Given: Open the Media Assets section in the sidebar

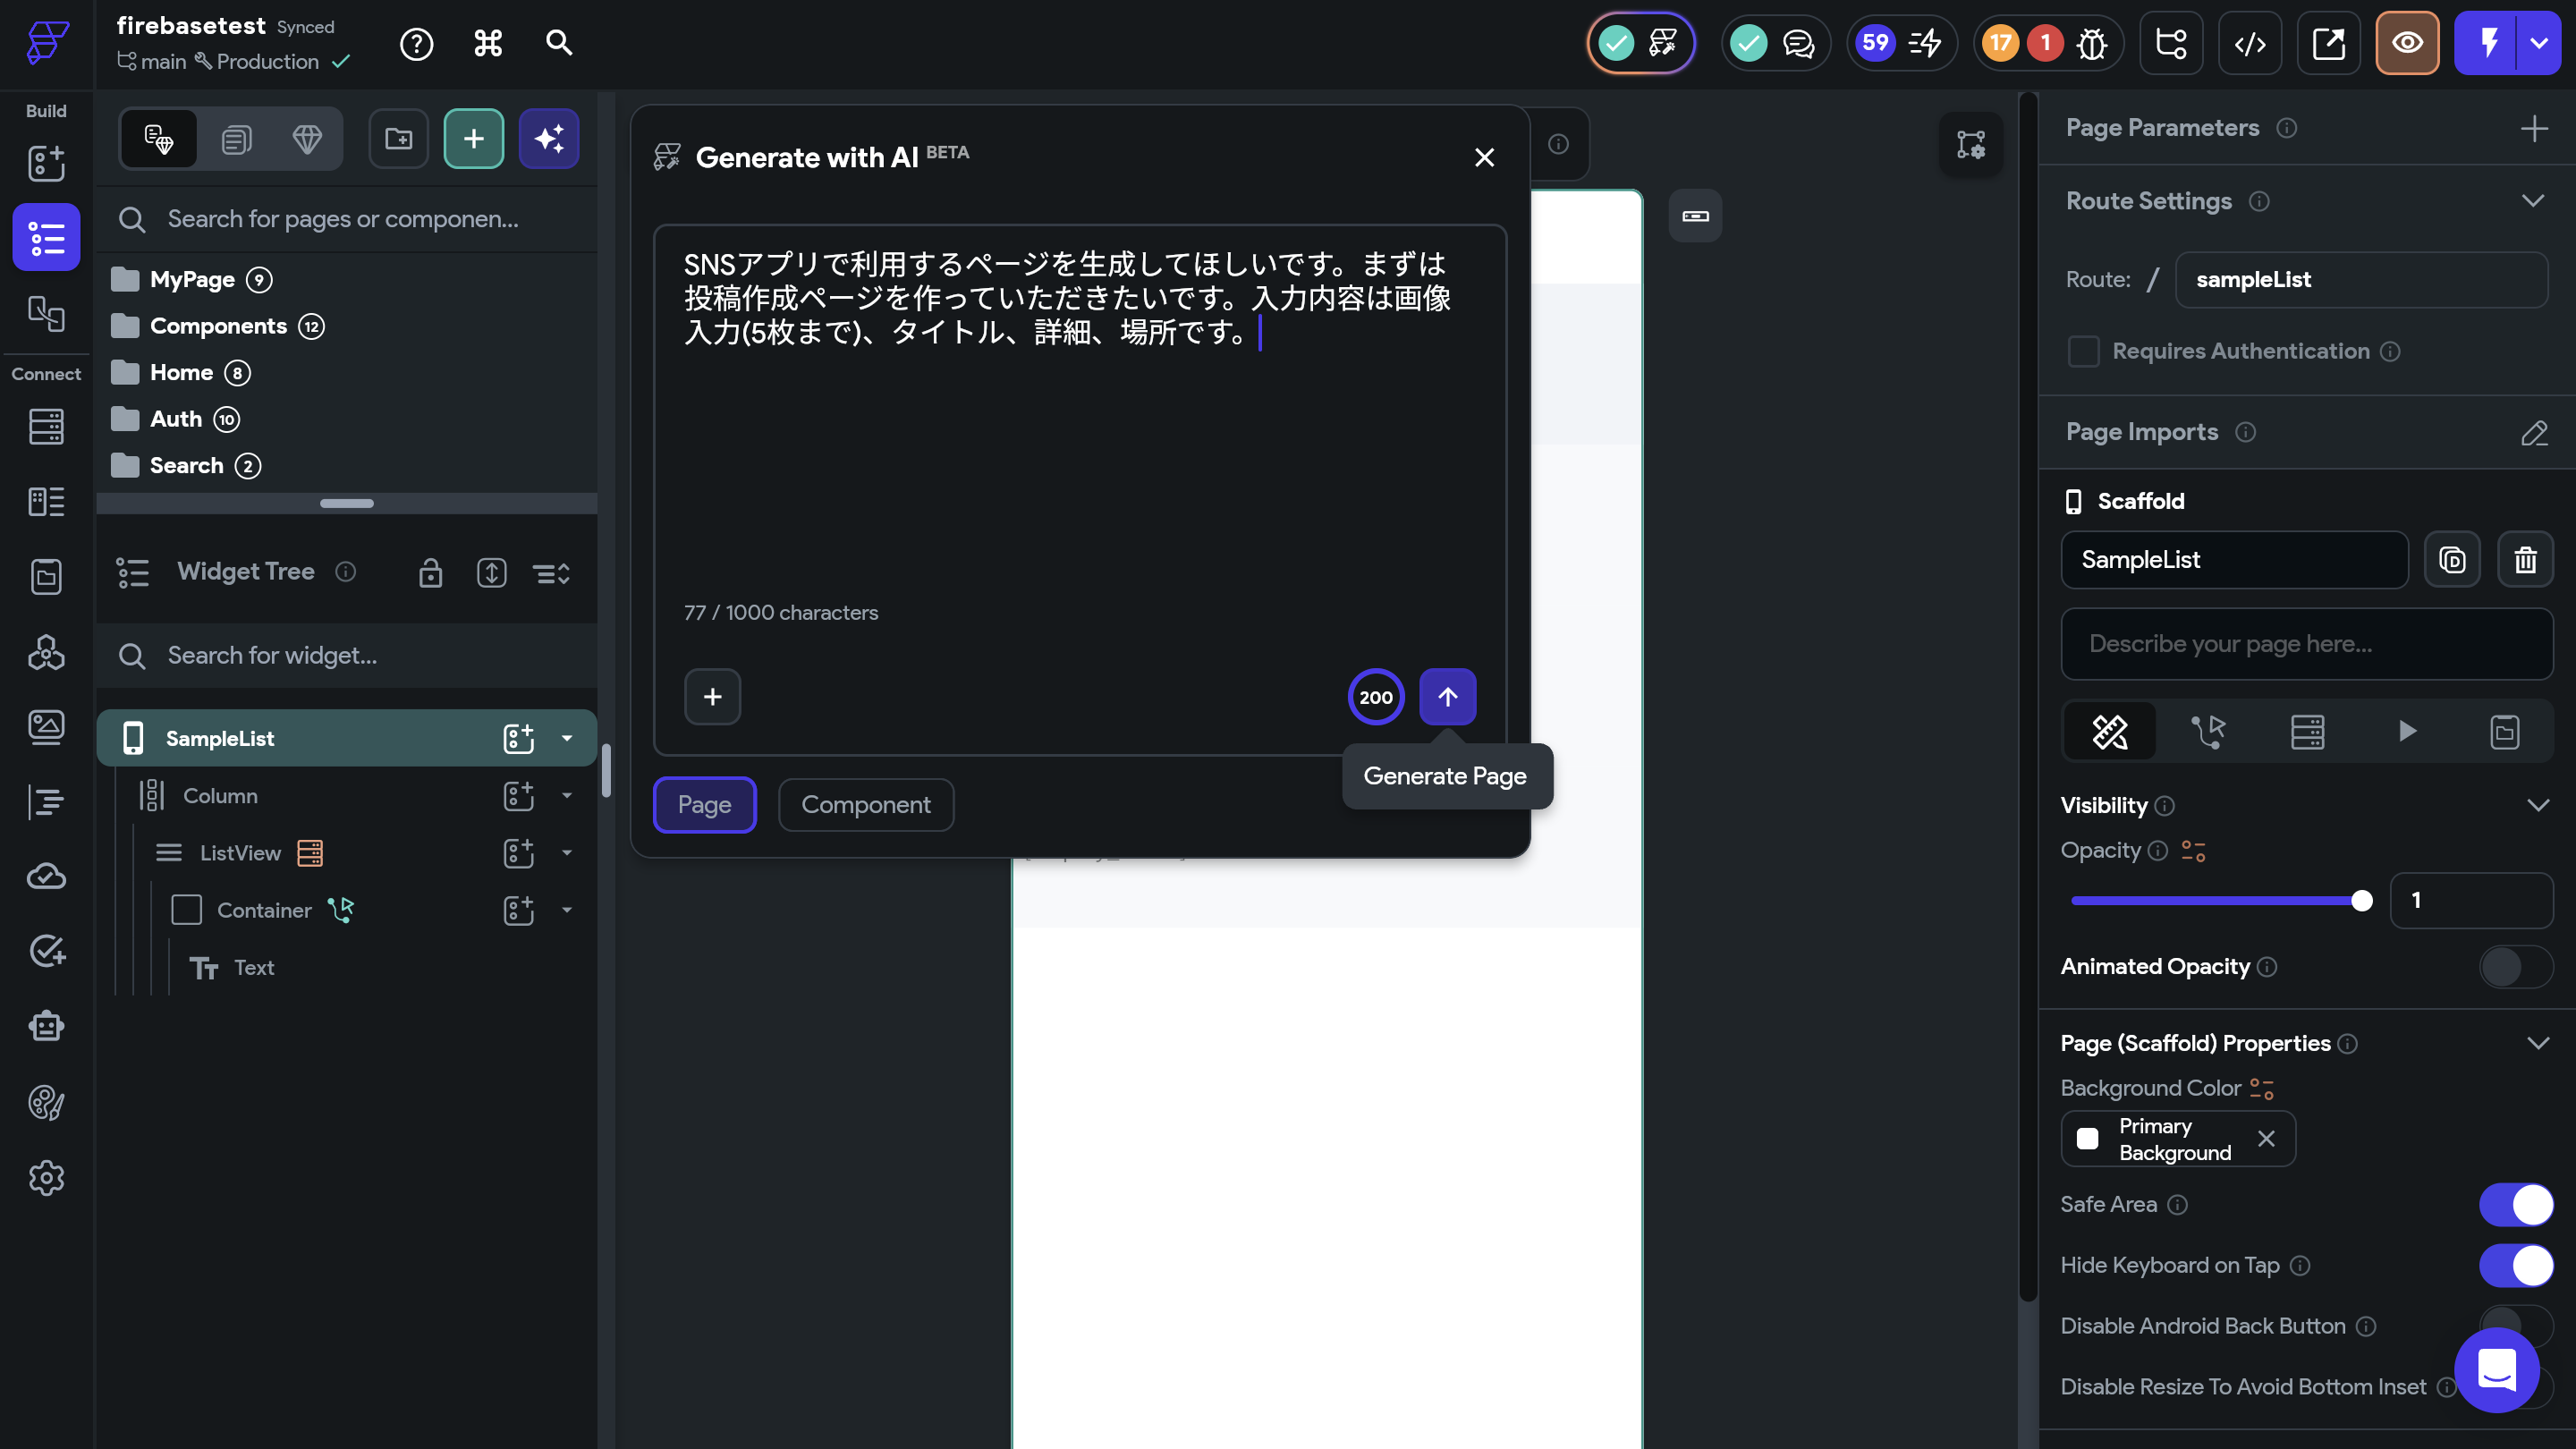Looking at the screenshot, I should (46, 727).
